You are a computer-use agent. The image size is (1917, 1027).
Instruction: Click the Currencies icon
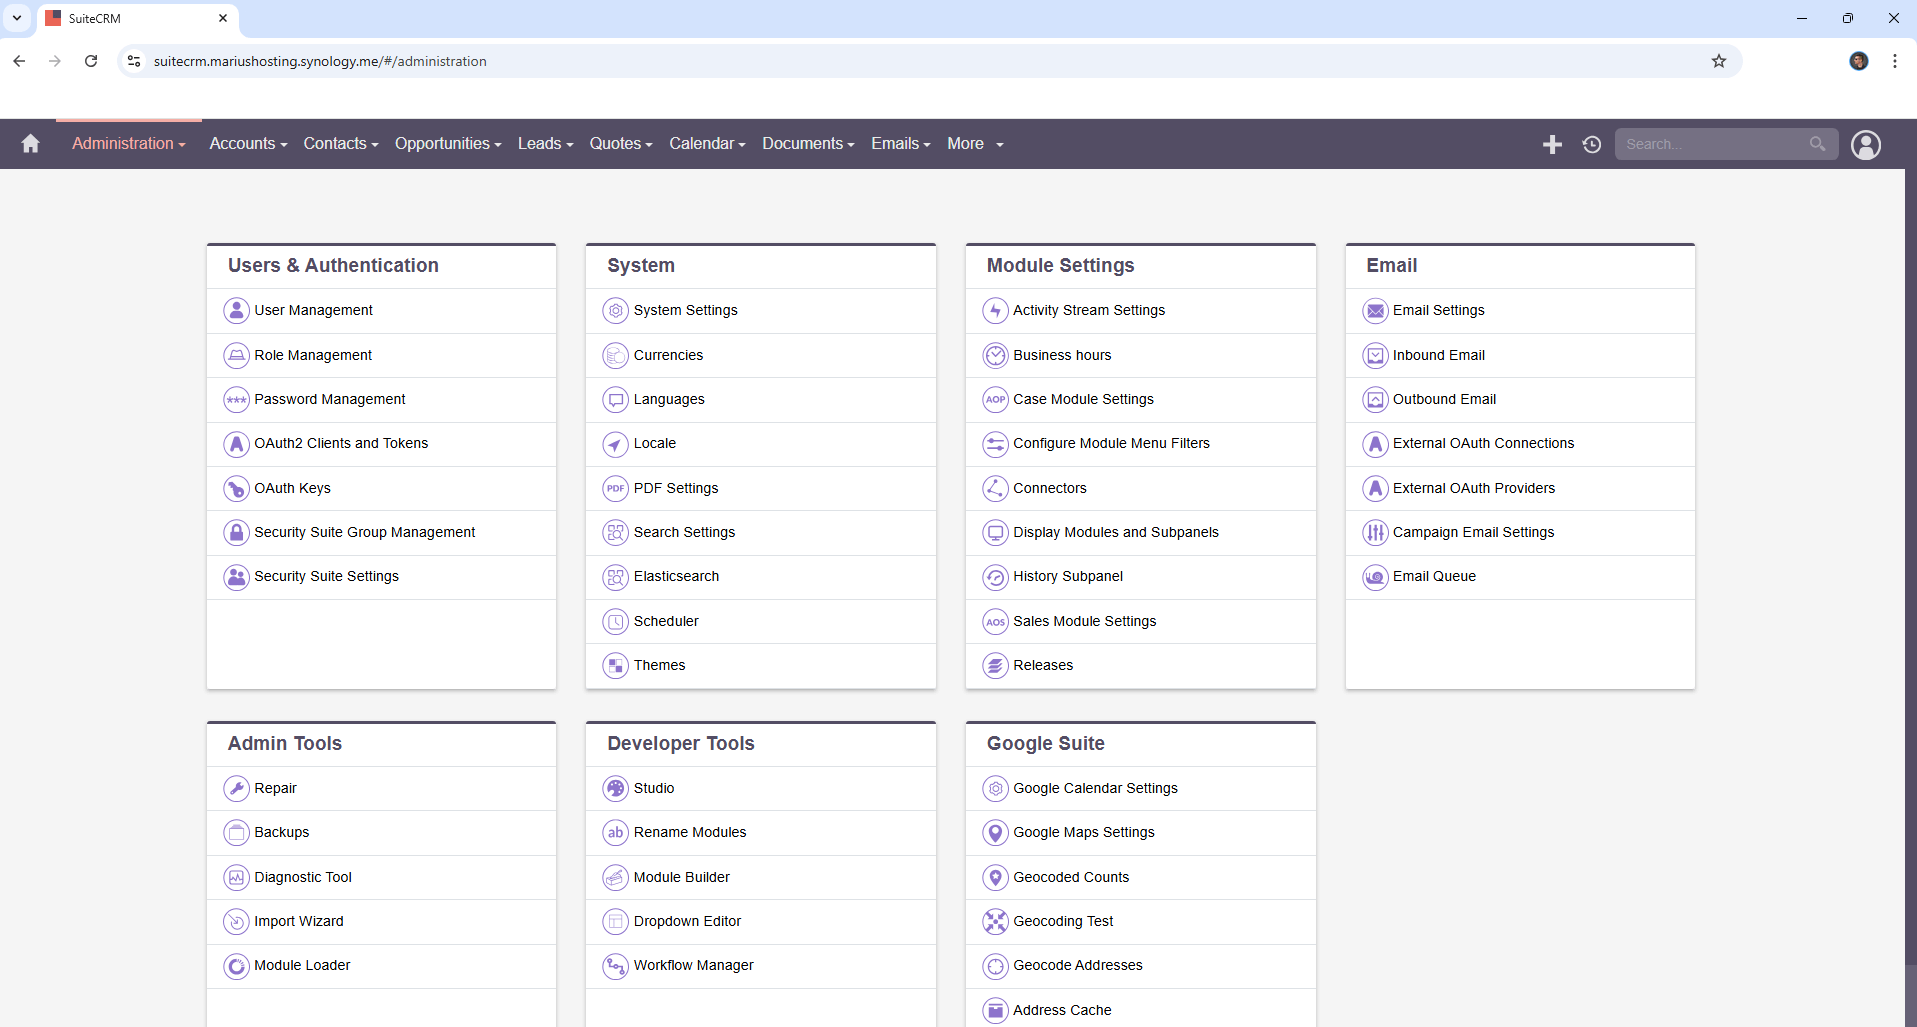(x=616, y=355)
